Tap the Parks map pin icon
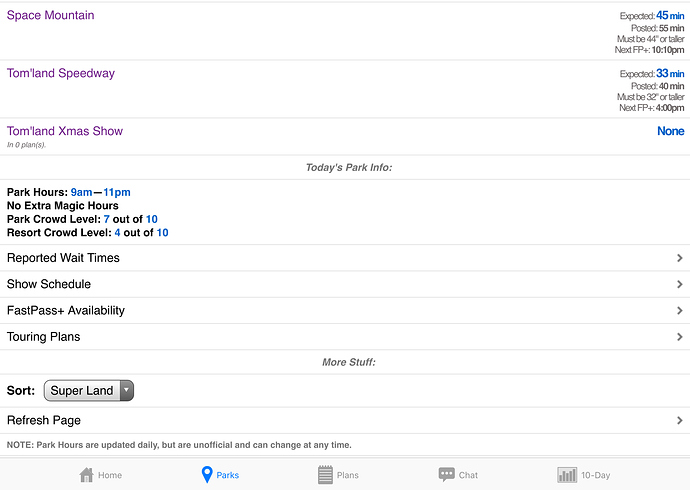690x490 pixels. [207, 475]
